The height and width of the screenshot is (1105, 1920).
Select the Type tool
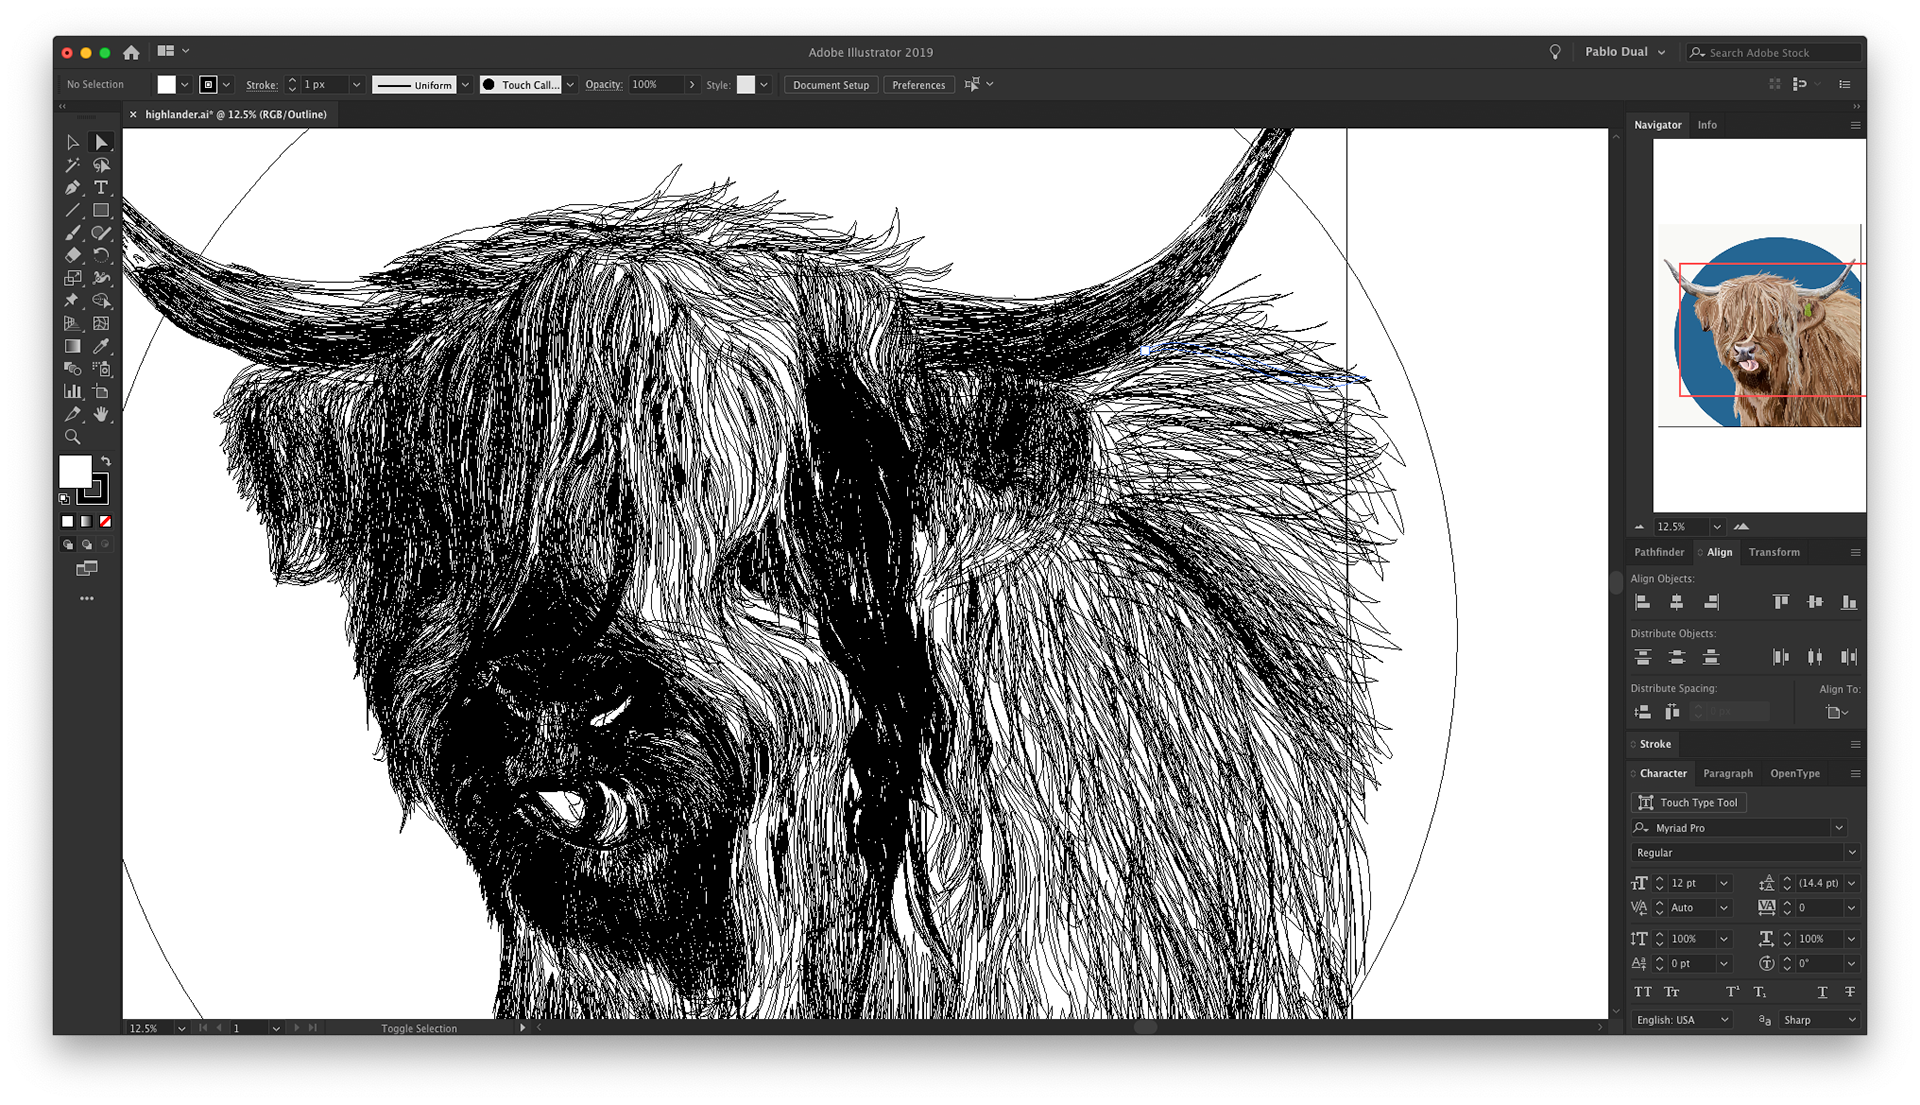click(101, 188)
